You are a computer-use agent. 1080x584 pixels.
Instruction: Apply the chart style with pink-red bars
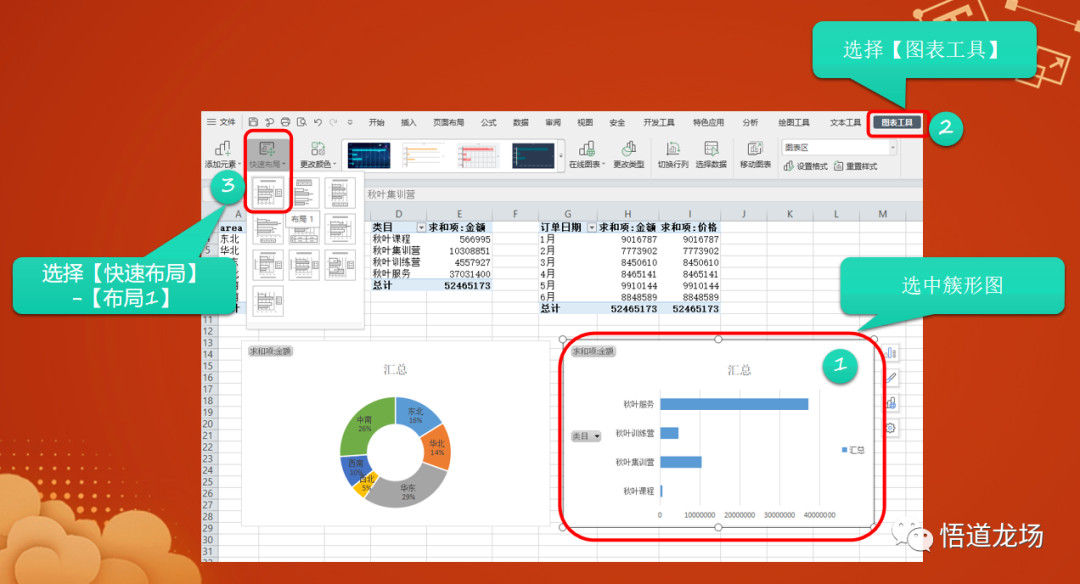pyautogui.click(x=478, y=156)
